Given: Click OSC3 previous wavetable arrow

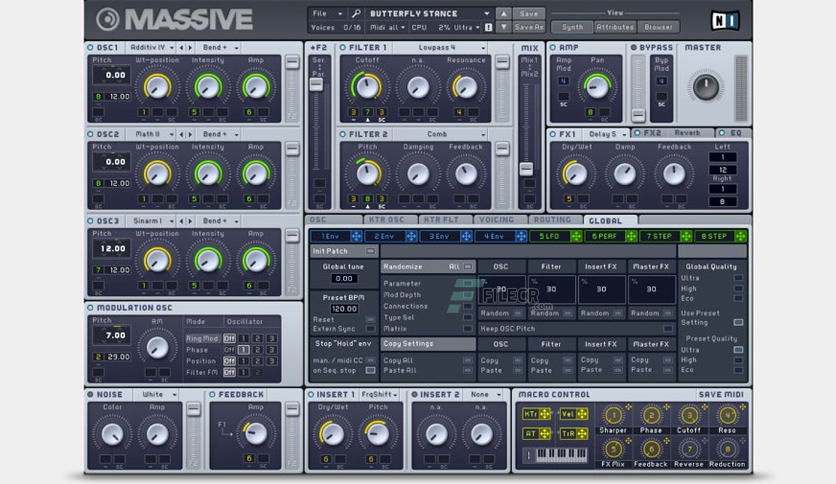Looking at the screenshot, I should coord(182,221).
